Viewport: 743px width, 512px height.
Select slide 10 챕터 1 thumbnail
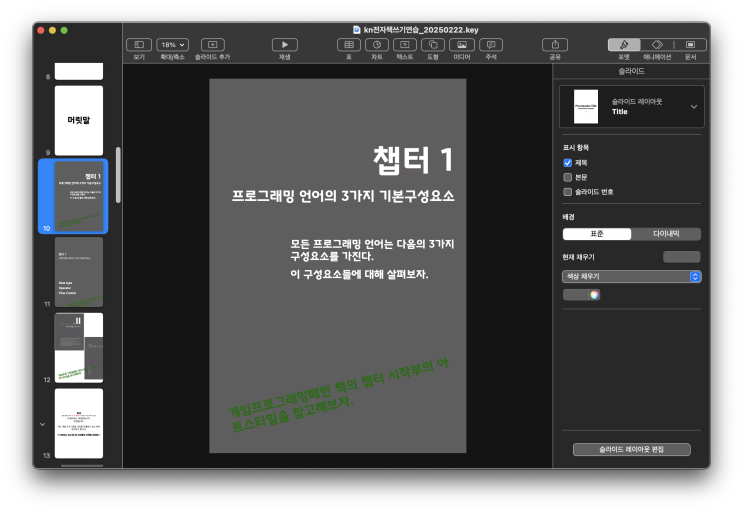pos(79,196)
